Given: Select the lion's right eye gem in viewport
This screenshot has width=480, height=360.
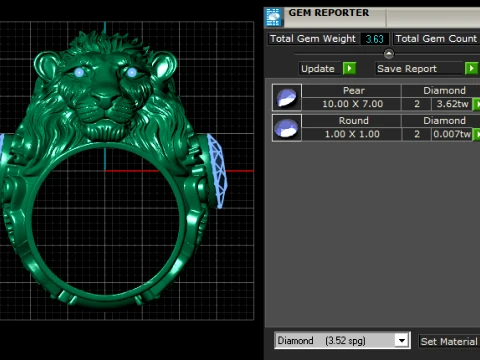Looking at the screenshot, I should 132,72.
